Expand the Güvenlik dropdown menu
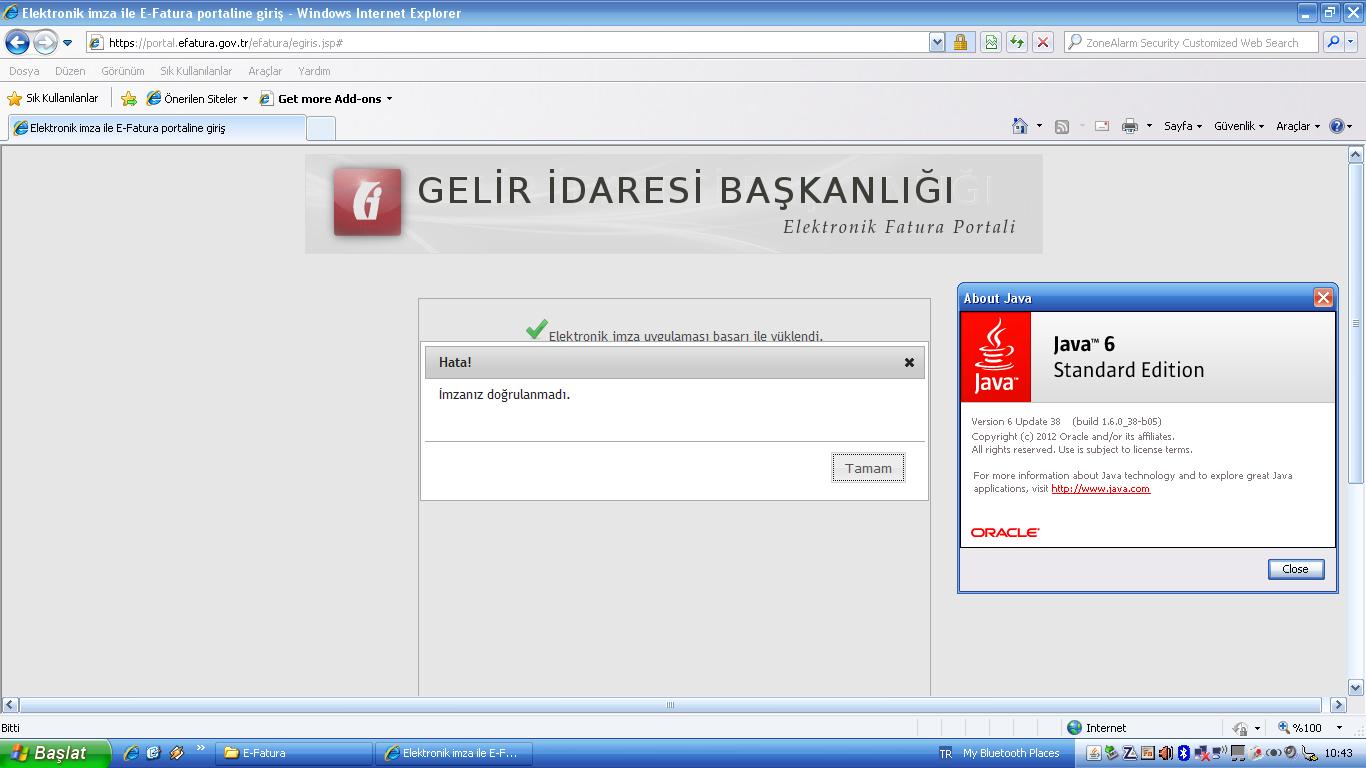Image resolution: width=1366 pixels, height=768 pixels. coord(1238,126)
